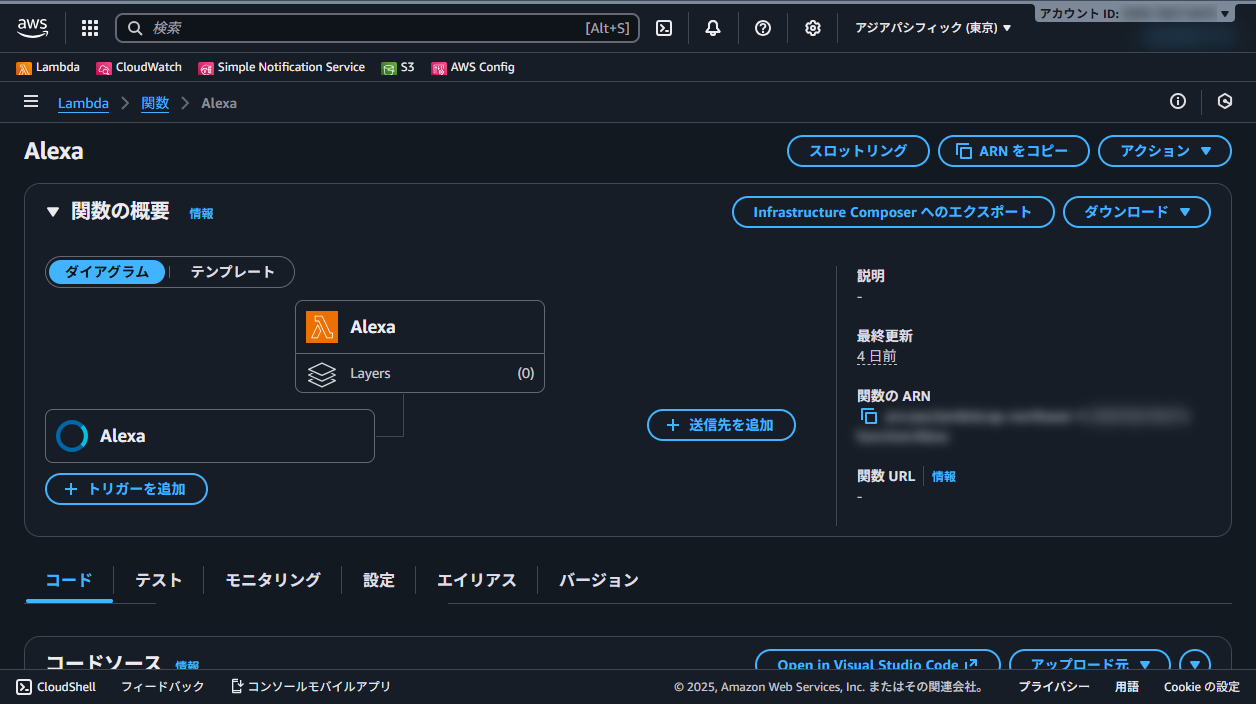Open Simple Notification Service favorite
The image size is (1256, 704).
pos(283,67)
